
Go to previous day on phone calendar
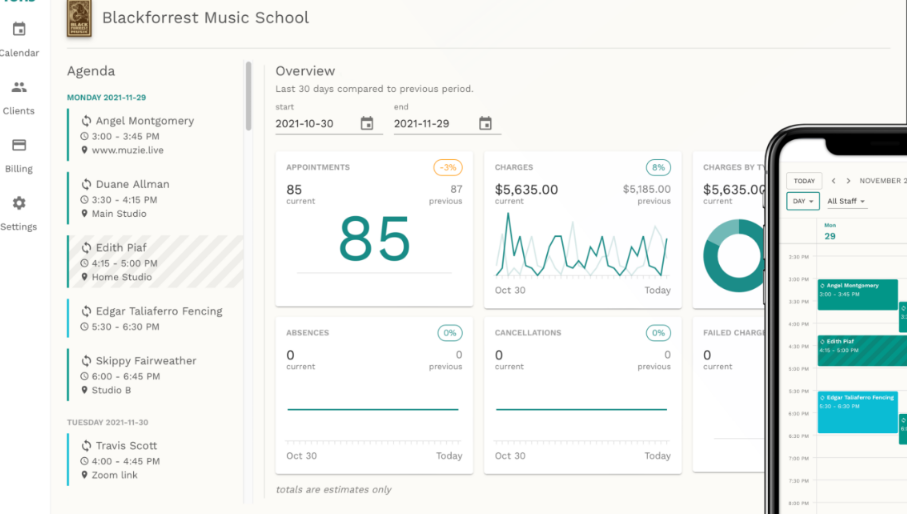(x=834, y=181)
